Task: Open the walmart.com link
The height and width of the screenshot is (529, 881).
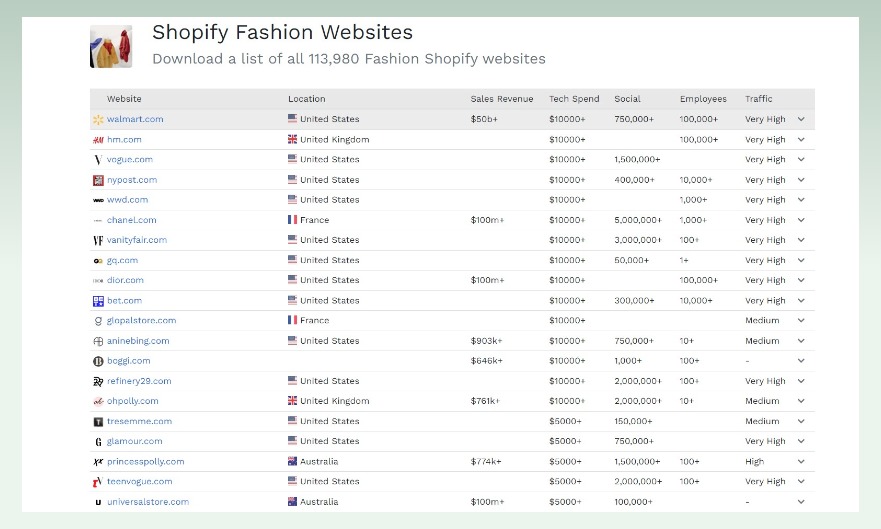Action: (x=135, y=119)
